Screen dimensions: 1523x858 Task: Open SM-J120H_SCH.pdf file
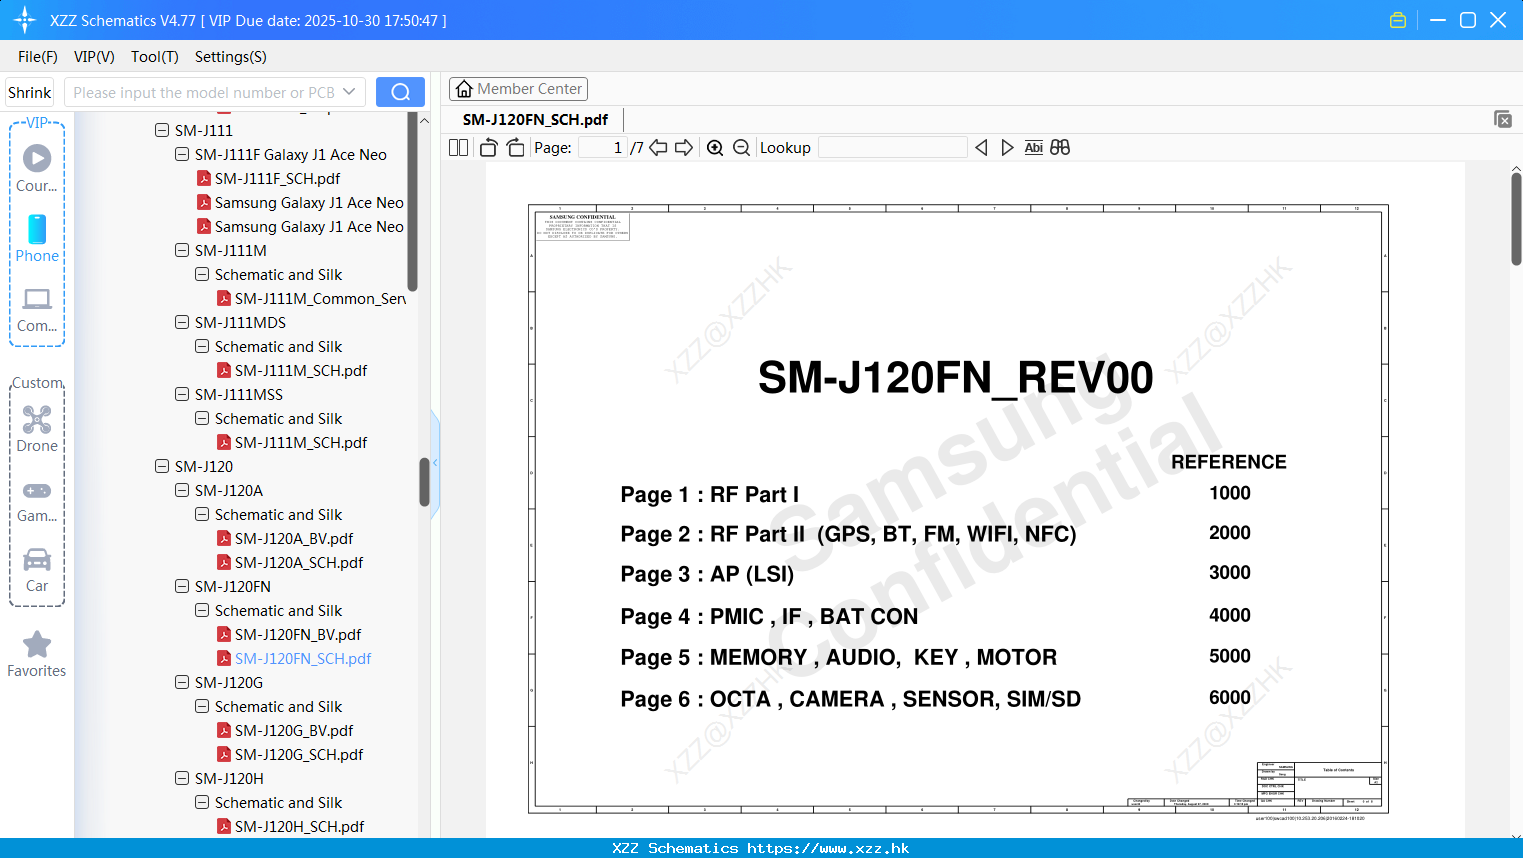tap(299, 826)
